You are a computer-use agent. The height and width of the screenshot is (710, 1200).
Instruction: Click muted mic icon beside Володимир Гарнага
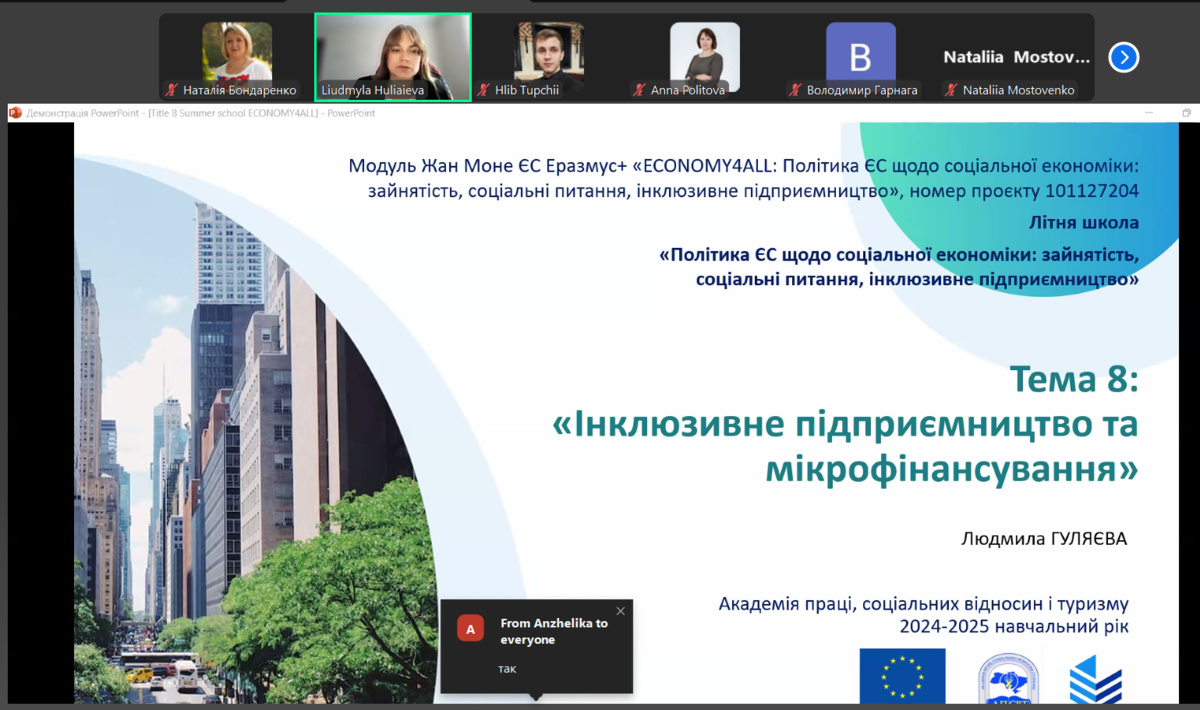pos(797,90)
